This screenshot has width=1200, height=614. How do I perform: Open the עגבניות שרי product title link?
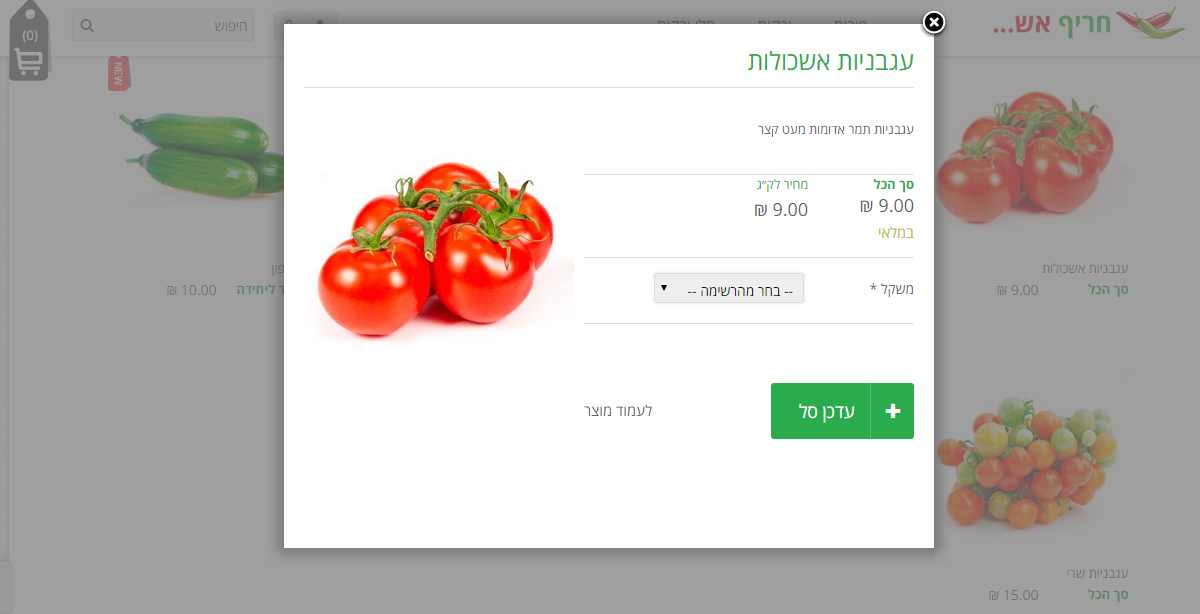click(x=1097, y=574)
